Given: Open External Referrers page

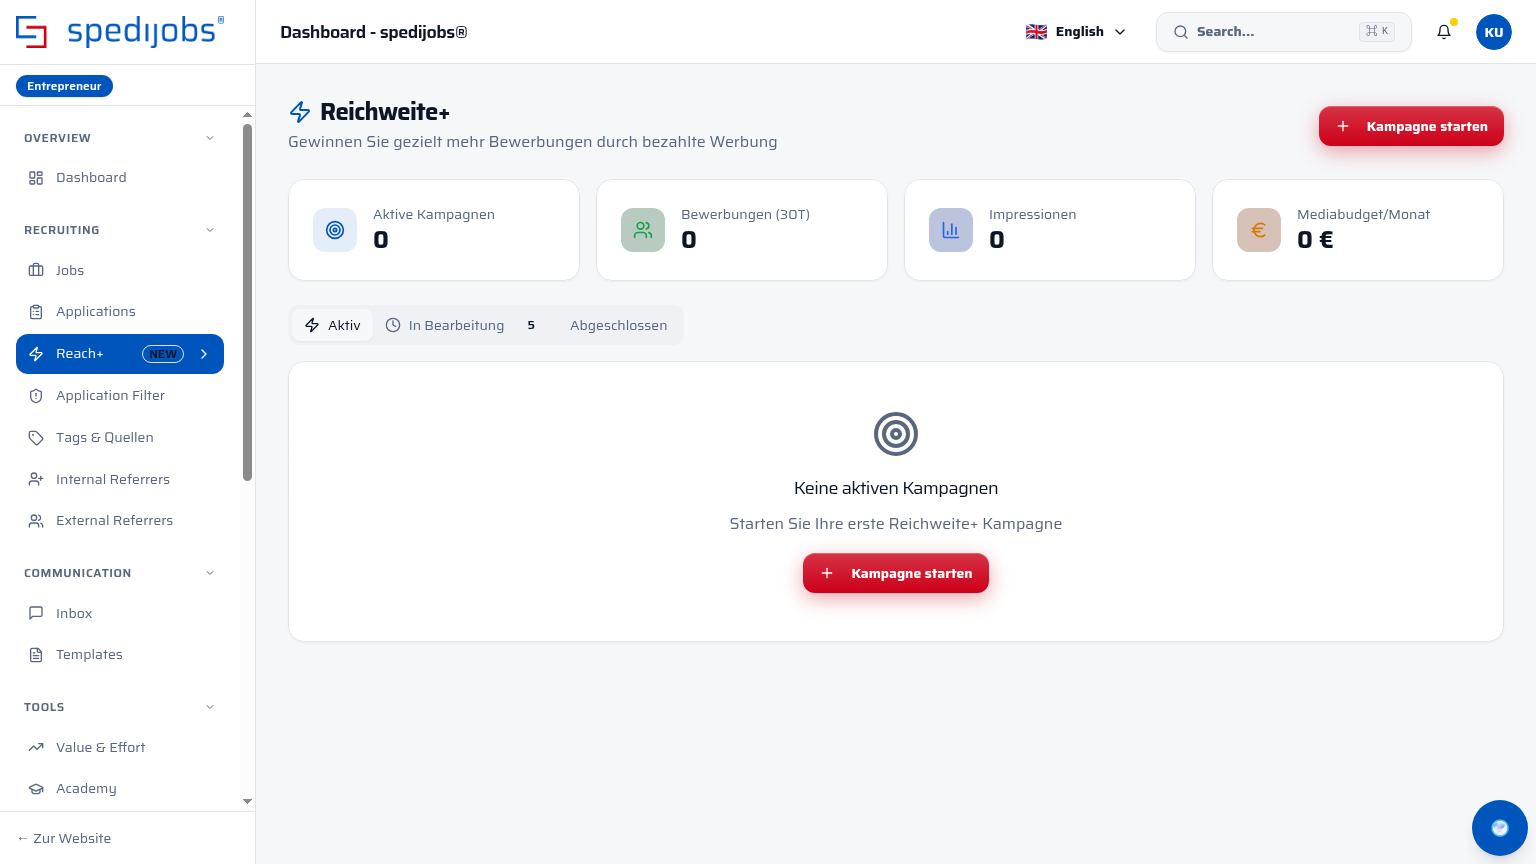Looking at the screenshot, I should (120, 521).
